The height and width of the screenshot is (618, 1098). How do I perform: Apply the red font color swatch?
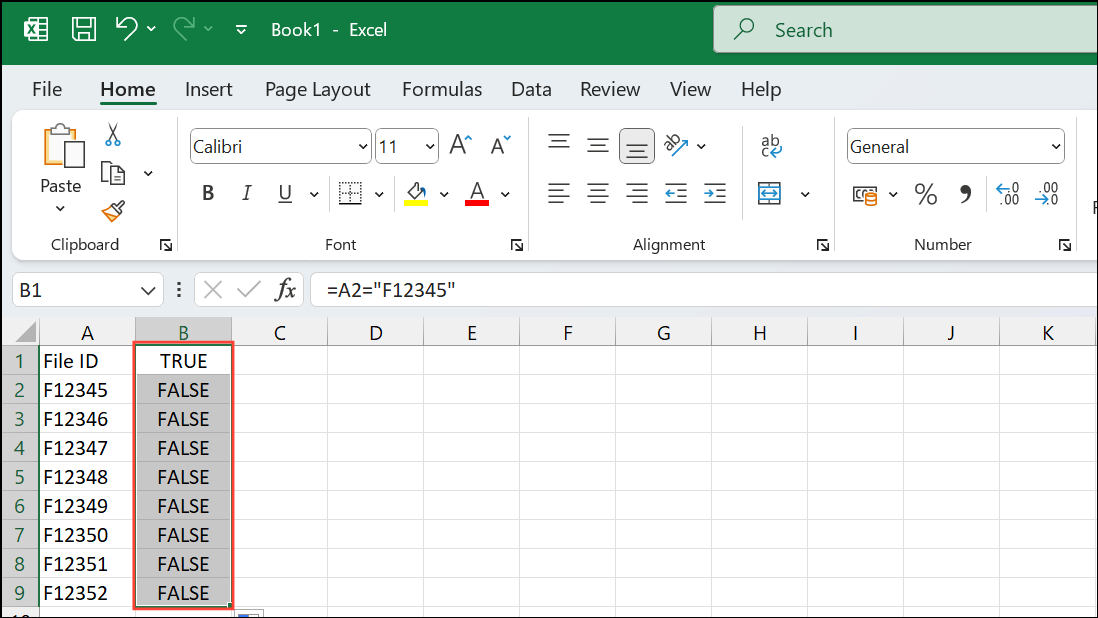coord(477,194)
